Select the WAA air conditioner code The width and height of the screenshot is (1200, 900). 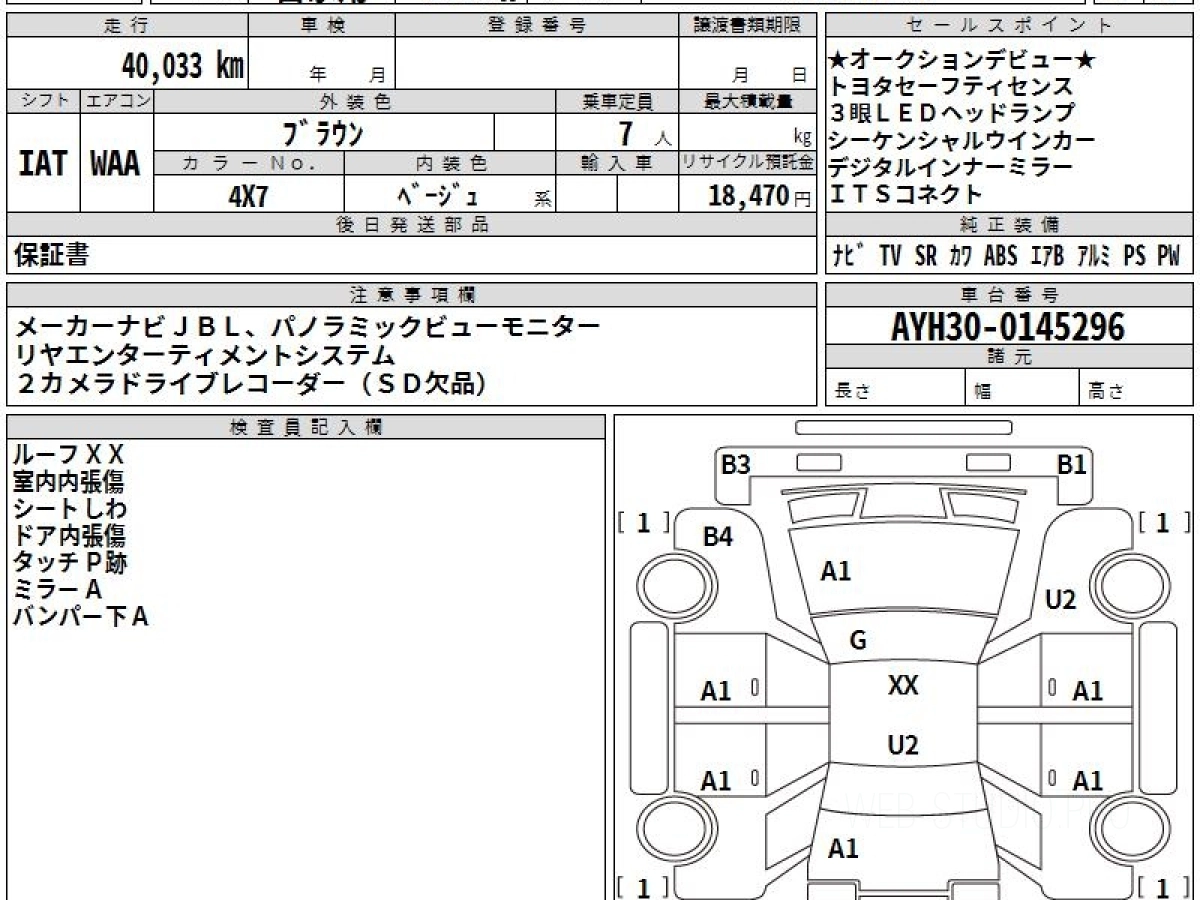click(x=116, y=164)
